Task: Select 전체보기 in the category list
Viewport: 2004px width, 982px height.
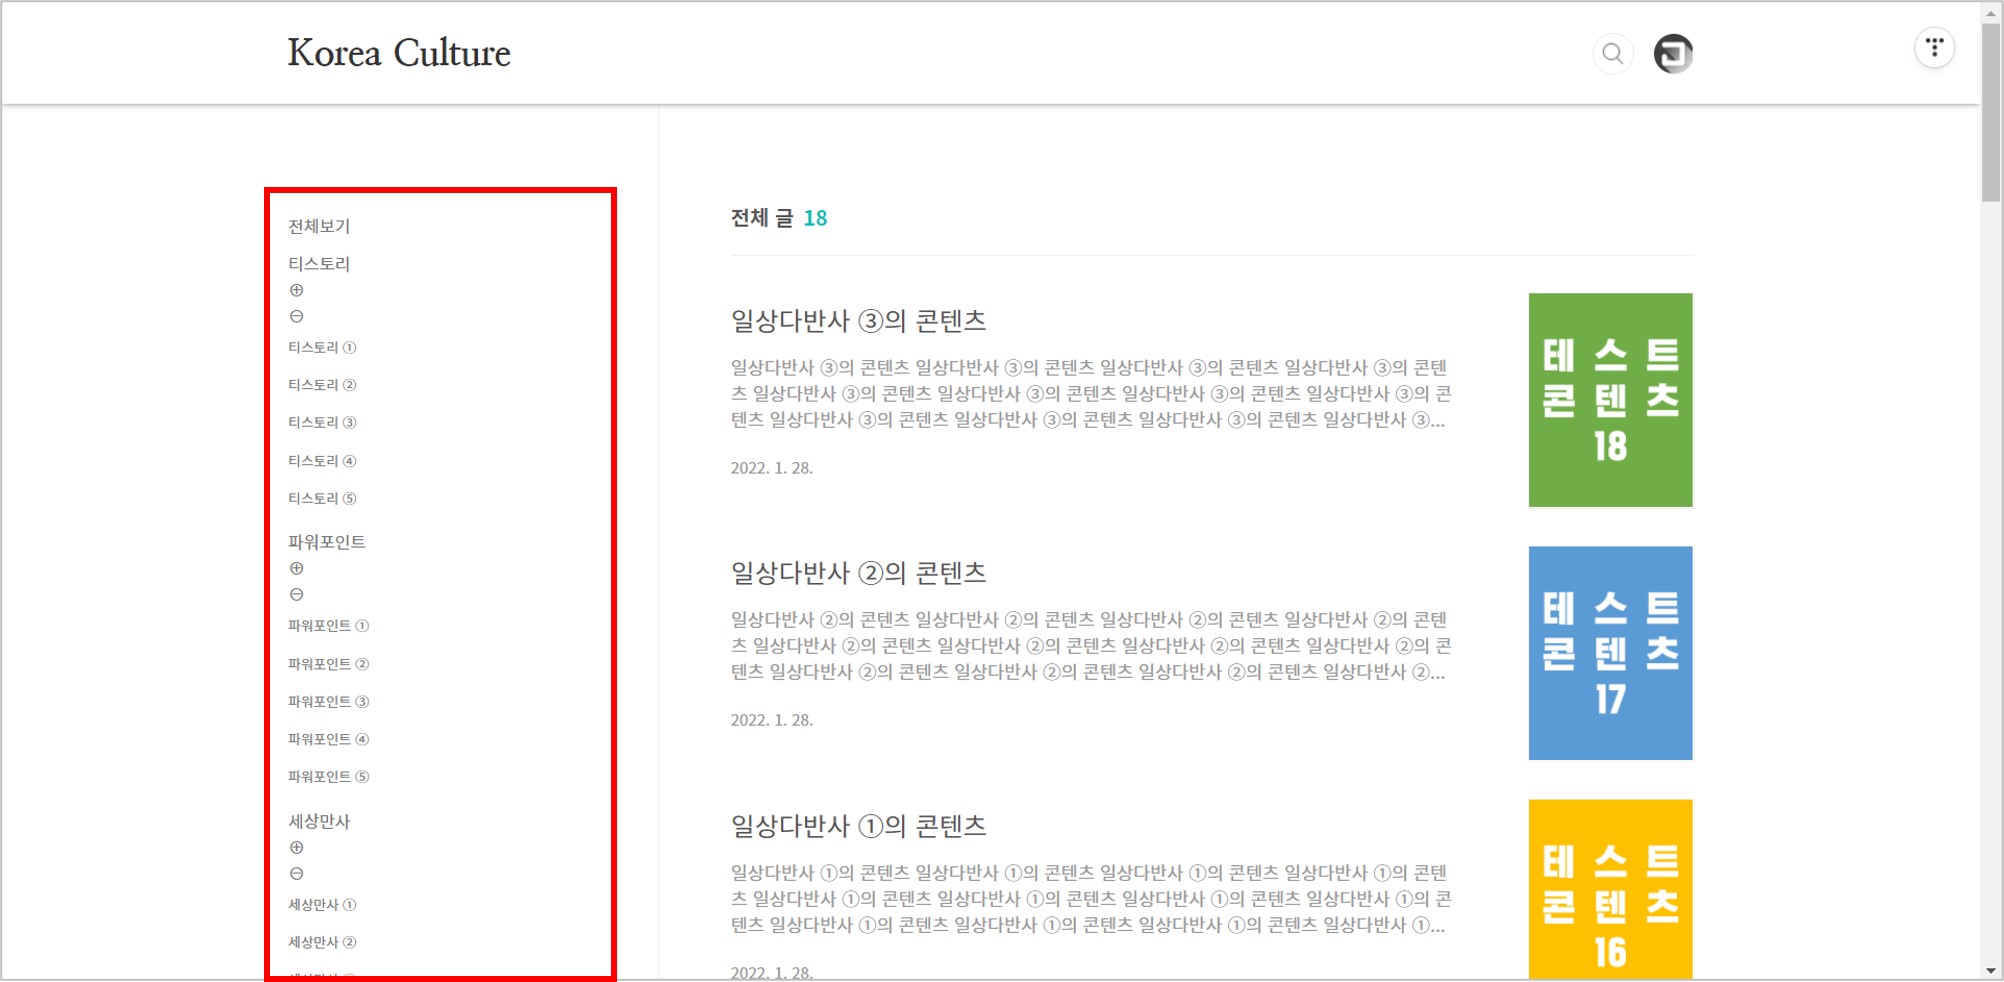Action: click(x=319, y=226)
